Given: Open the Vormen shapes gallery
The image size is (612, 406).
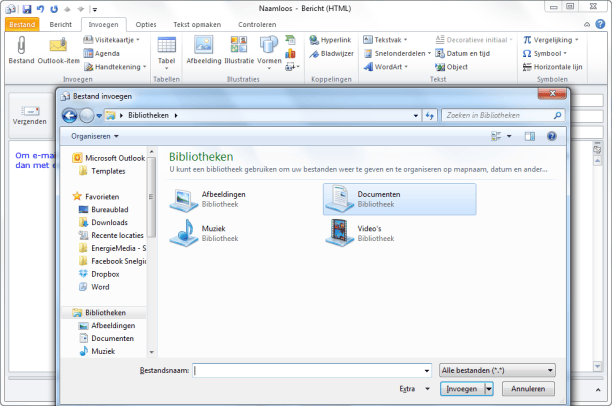Looking at the screenshot, I should tap(269, 53).
